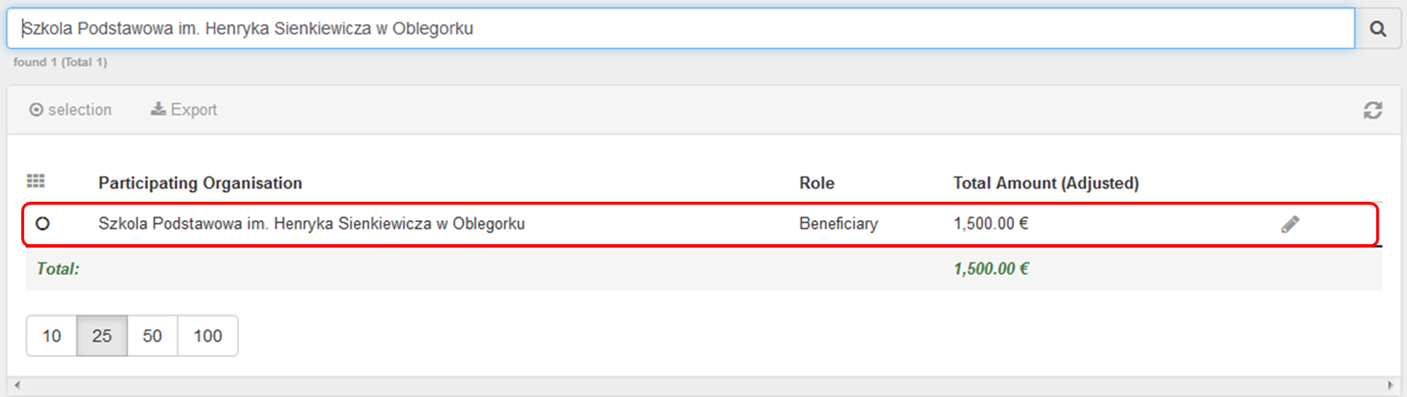Show 100 results per page
1407x397 pixels.
point(207,336)
